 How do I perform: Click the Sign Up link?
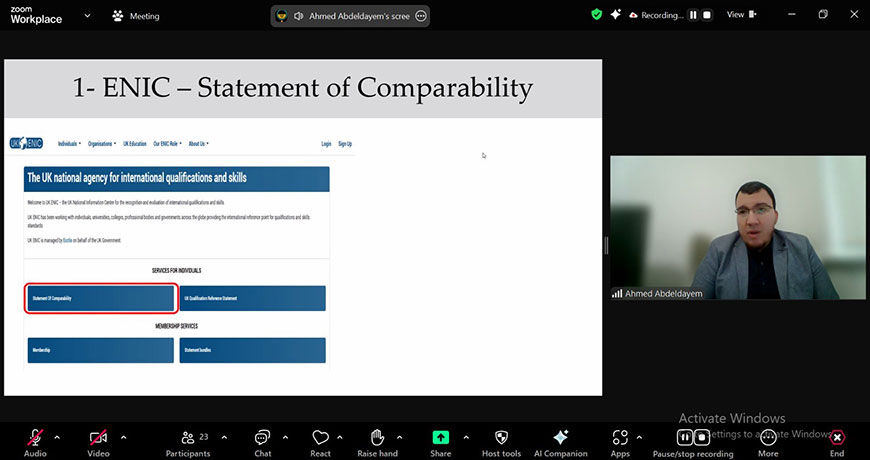click(345, 144)
